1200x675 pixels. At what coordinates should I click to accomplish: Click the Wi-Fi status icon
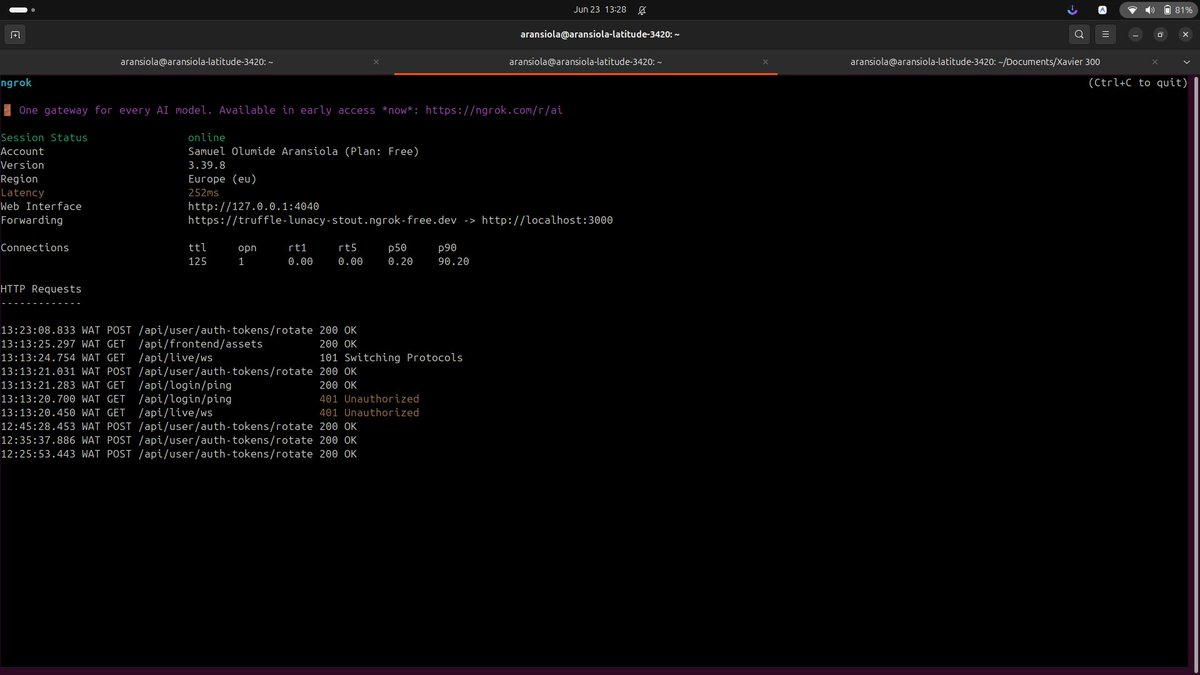click(x=1133, y=9)
